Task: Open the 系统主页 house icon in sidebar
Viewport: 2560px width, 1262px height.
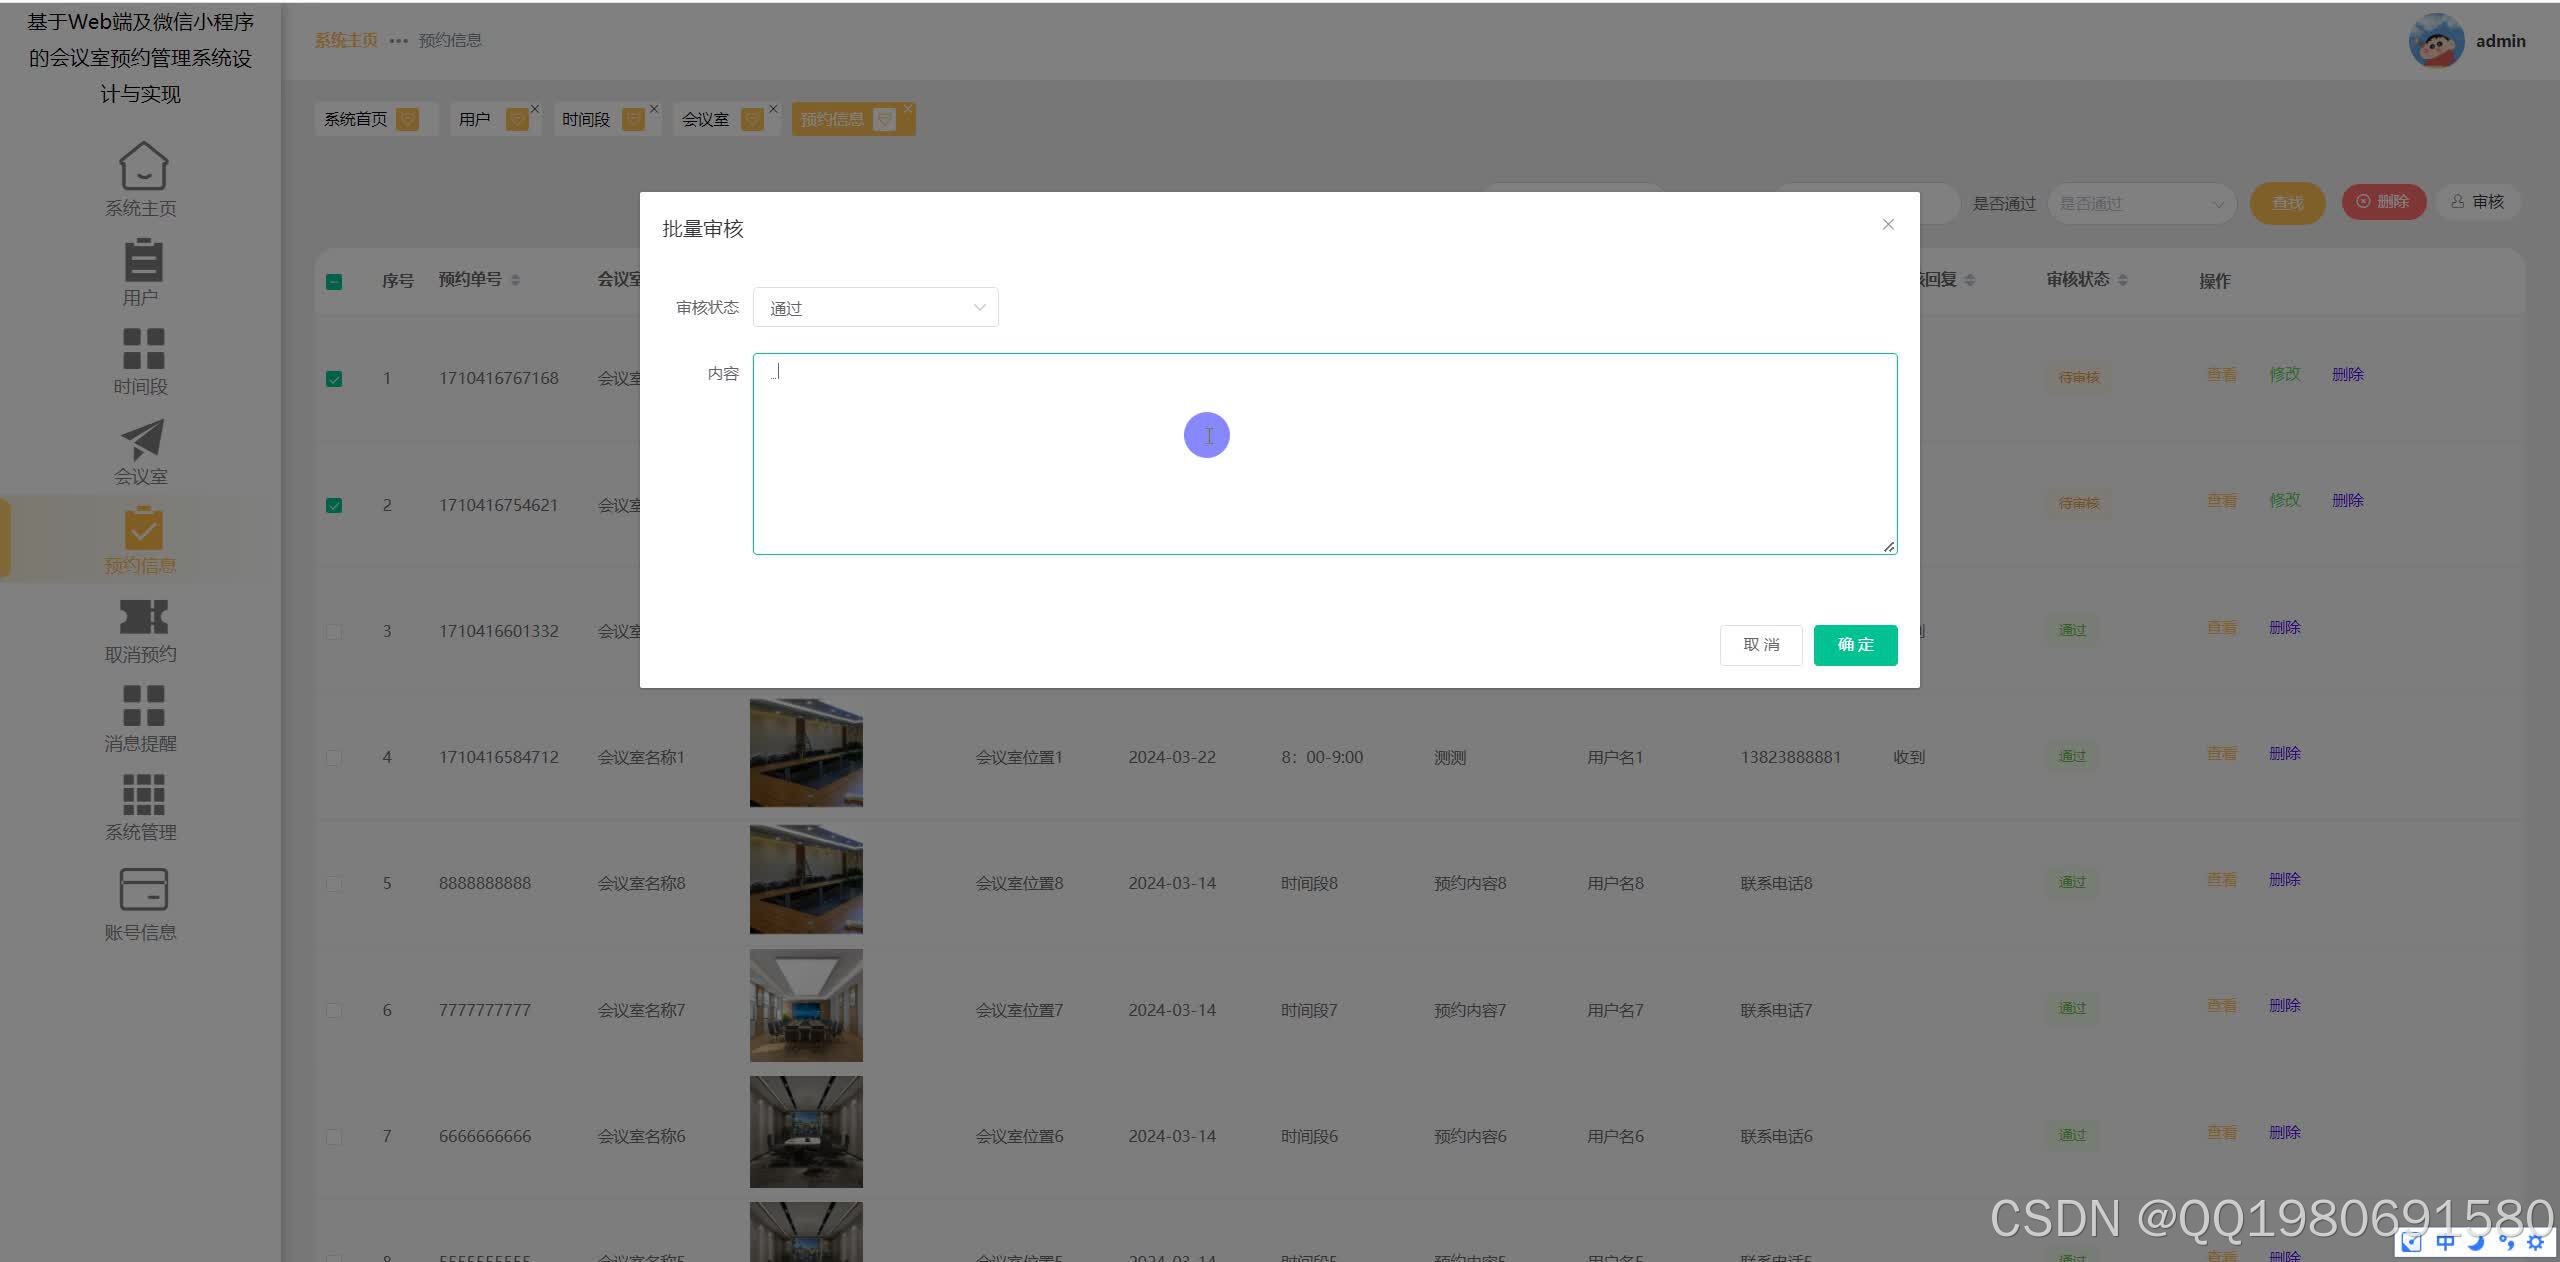Action: (x=143, y=166)
